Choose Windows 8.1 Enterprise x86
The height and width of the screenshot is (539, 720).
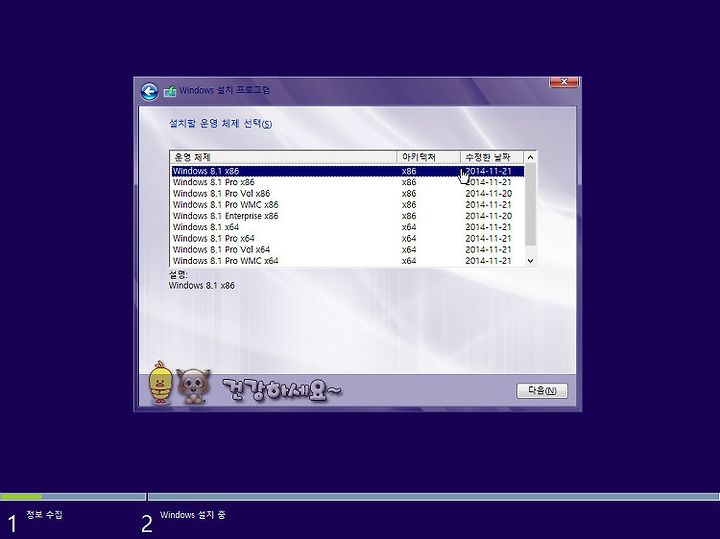point(348,216)
